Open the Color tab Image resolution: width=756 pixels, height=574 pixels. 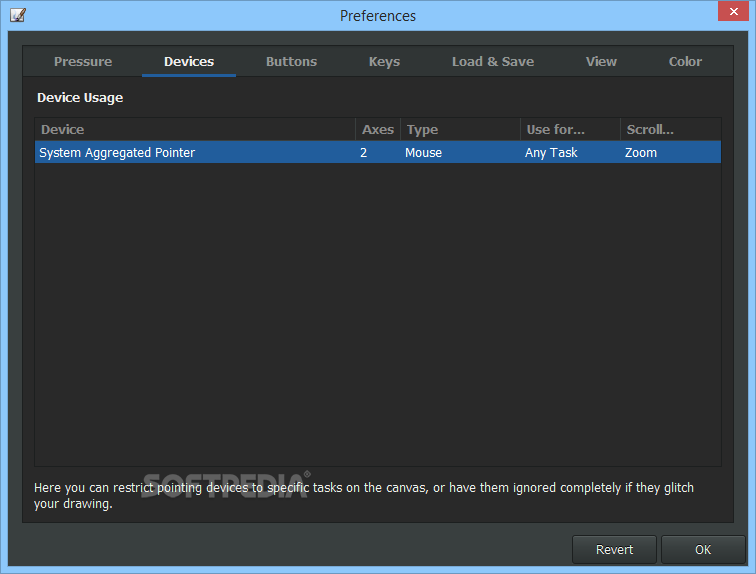point(685,62)
